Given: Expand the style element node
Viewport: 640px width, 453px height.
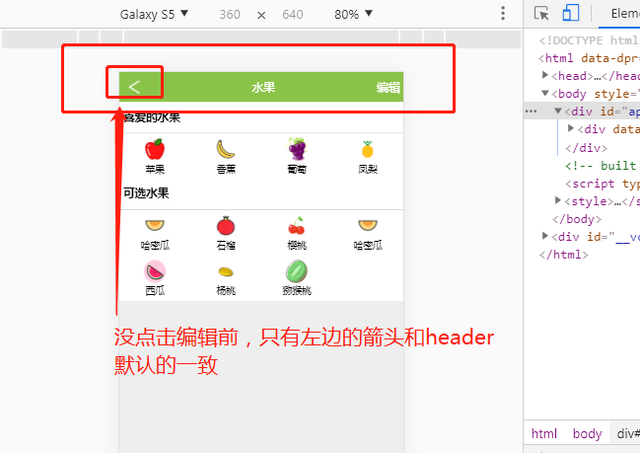Looking at the screenshot, I should point(558,200).
